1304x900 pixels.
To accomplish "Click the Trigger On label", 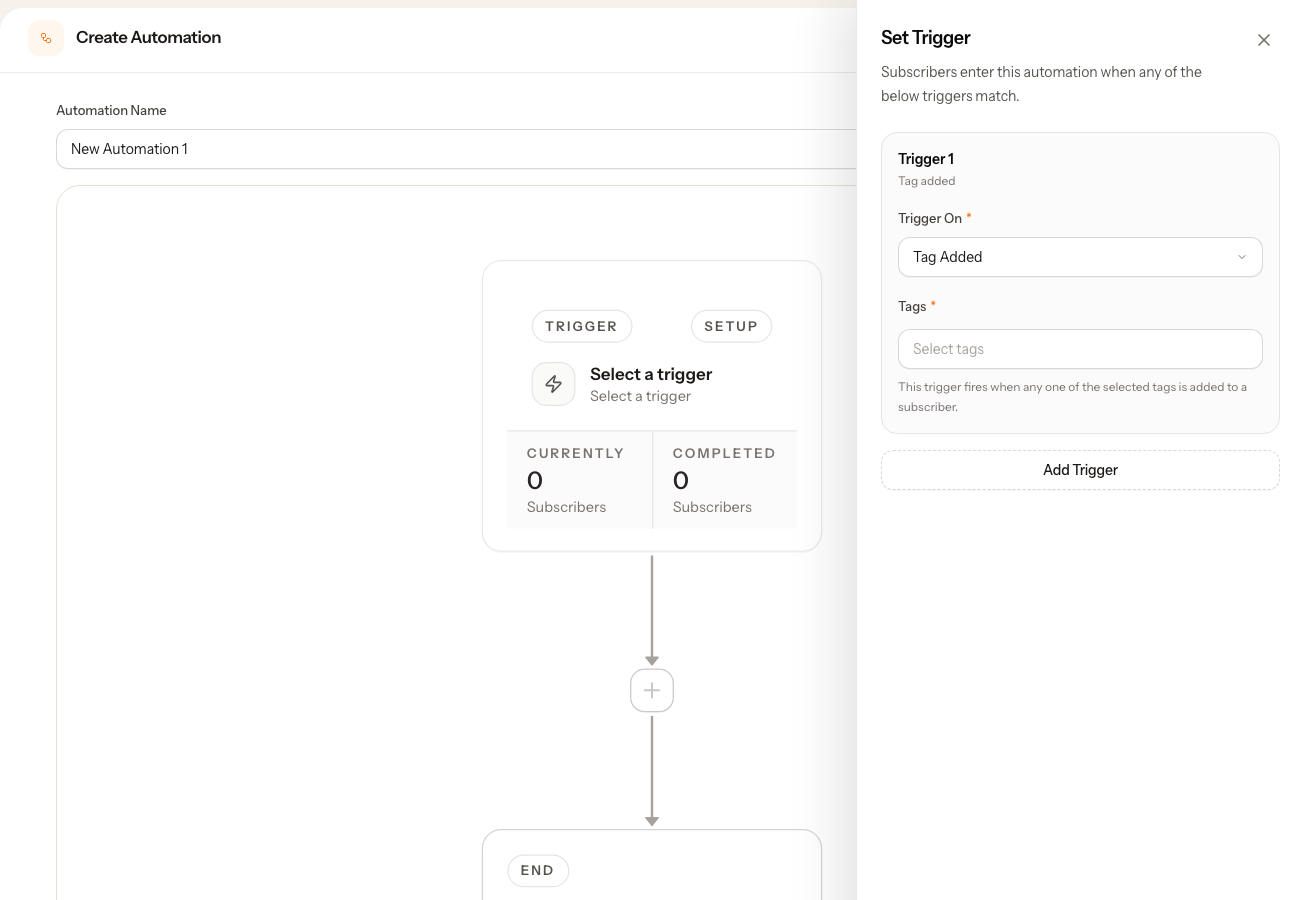I will pos(930,218).
